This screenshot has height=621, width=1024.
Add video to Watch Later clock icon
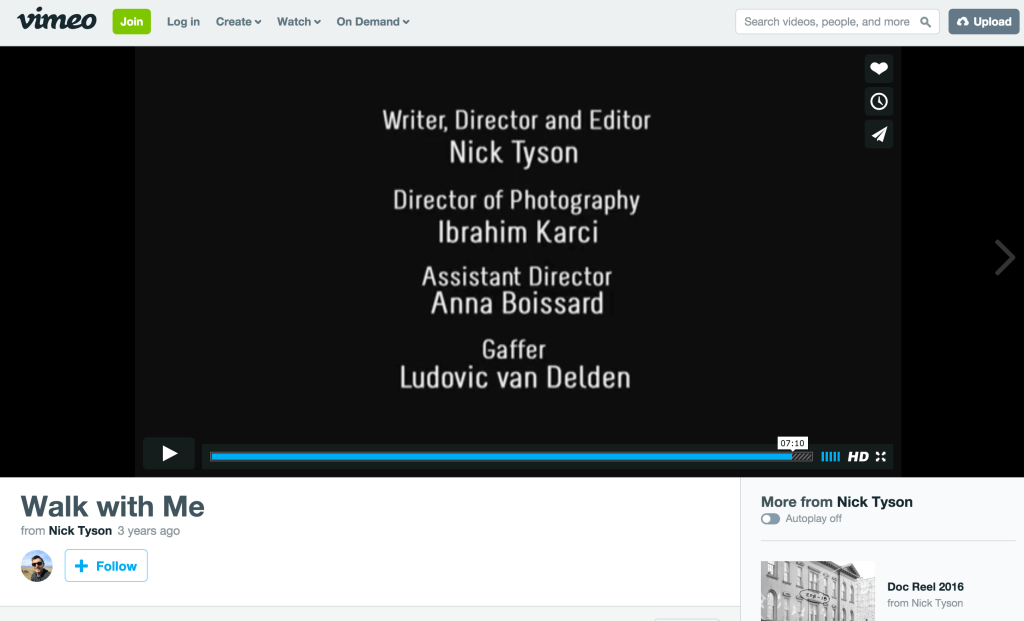(x=878, y=102)
